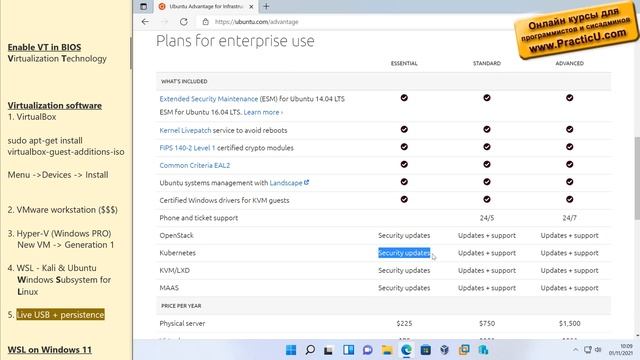The height and width of the screenshot is (360, 640).
Task: Click the Physical server row label
Action: pyautogui.click(x=182, y=323)
